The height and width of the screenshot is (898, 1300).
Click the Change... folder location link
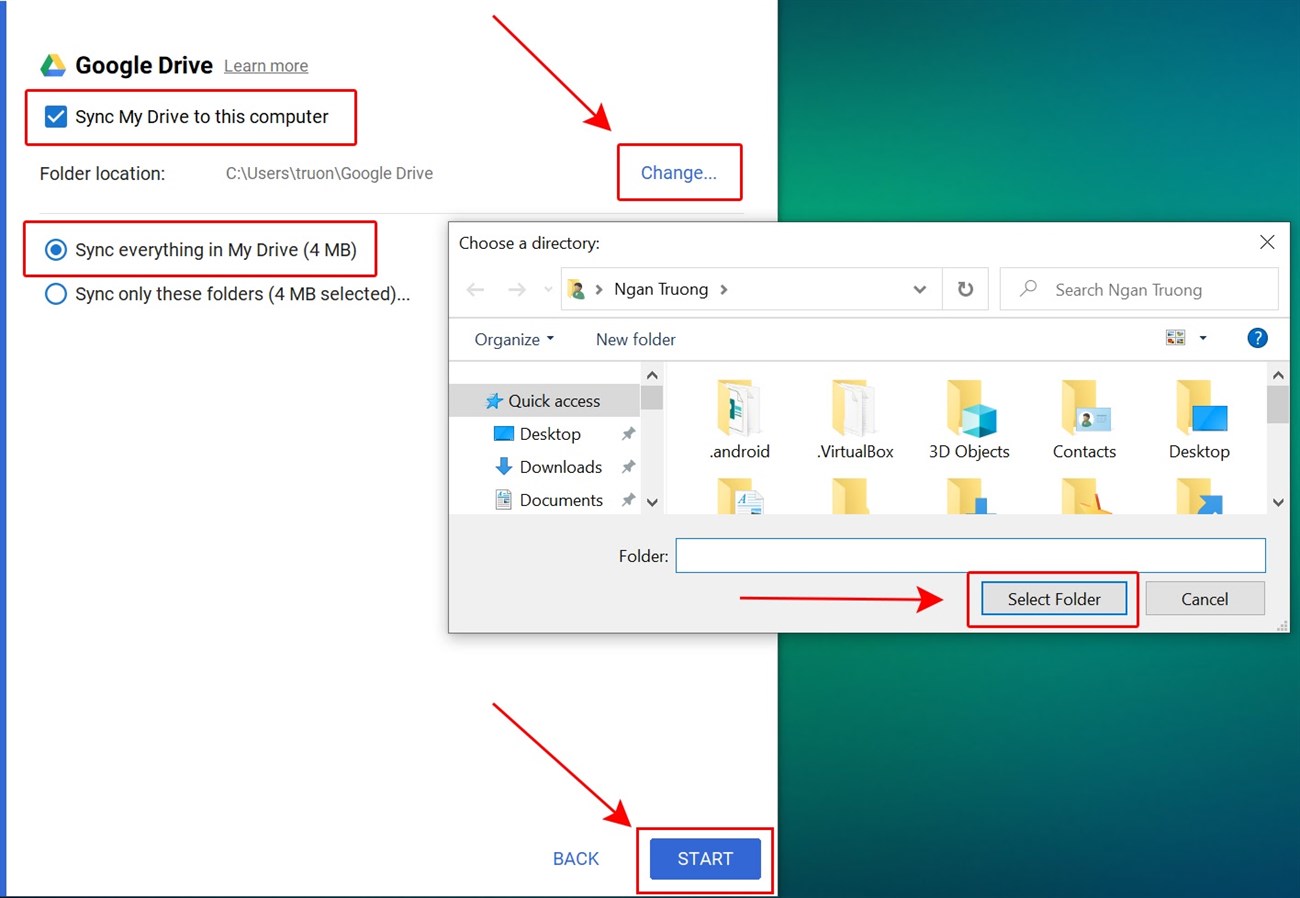pos(679,173)
